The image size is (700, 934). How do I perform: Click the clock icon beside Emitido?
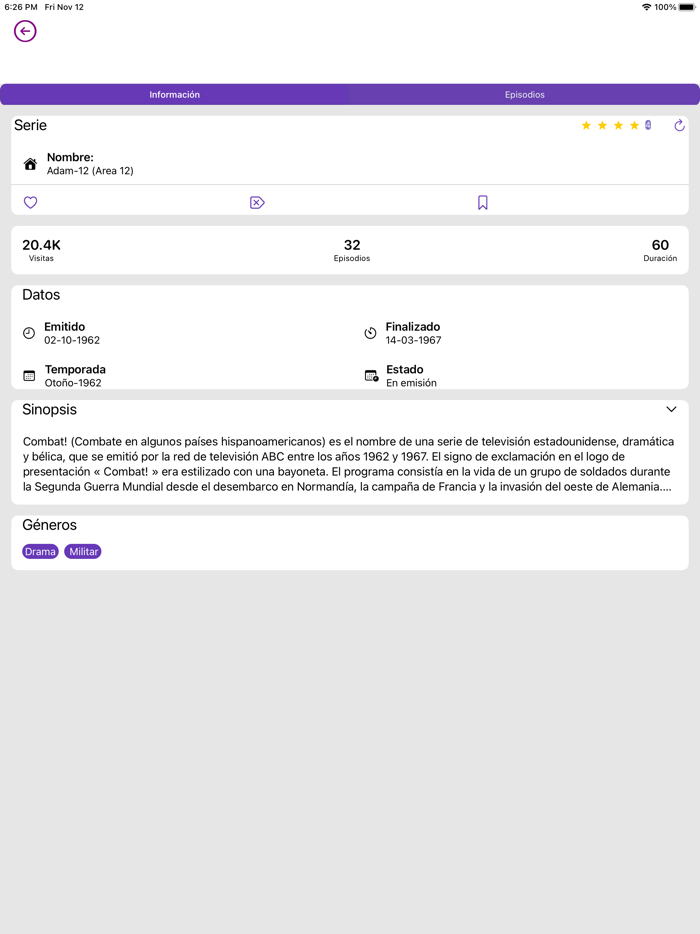pos(29,333)
